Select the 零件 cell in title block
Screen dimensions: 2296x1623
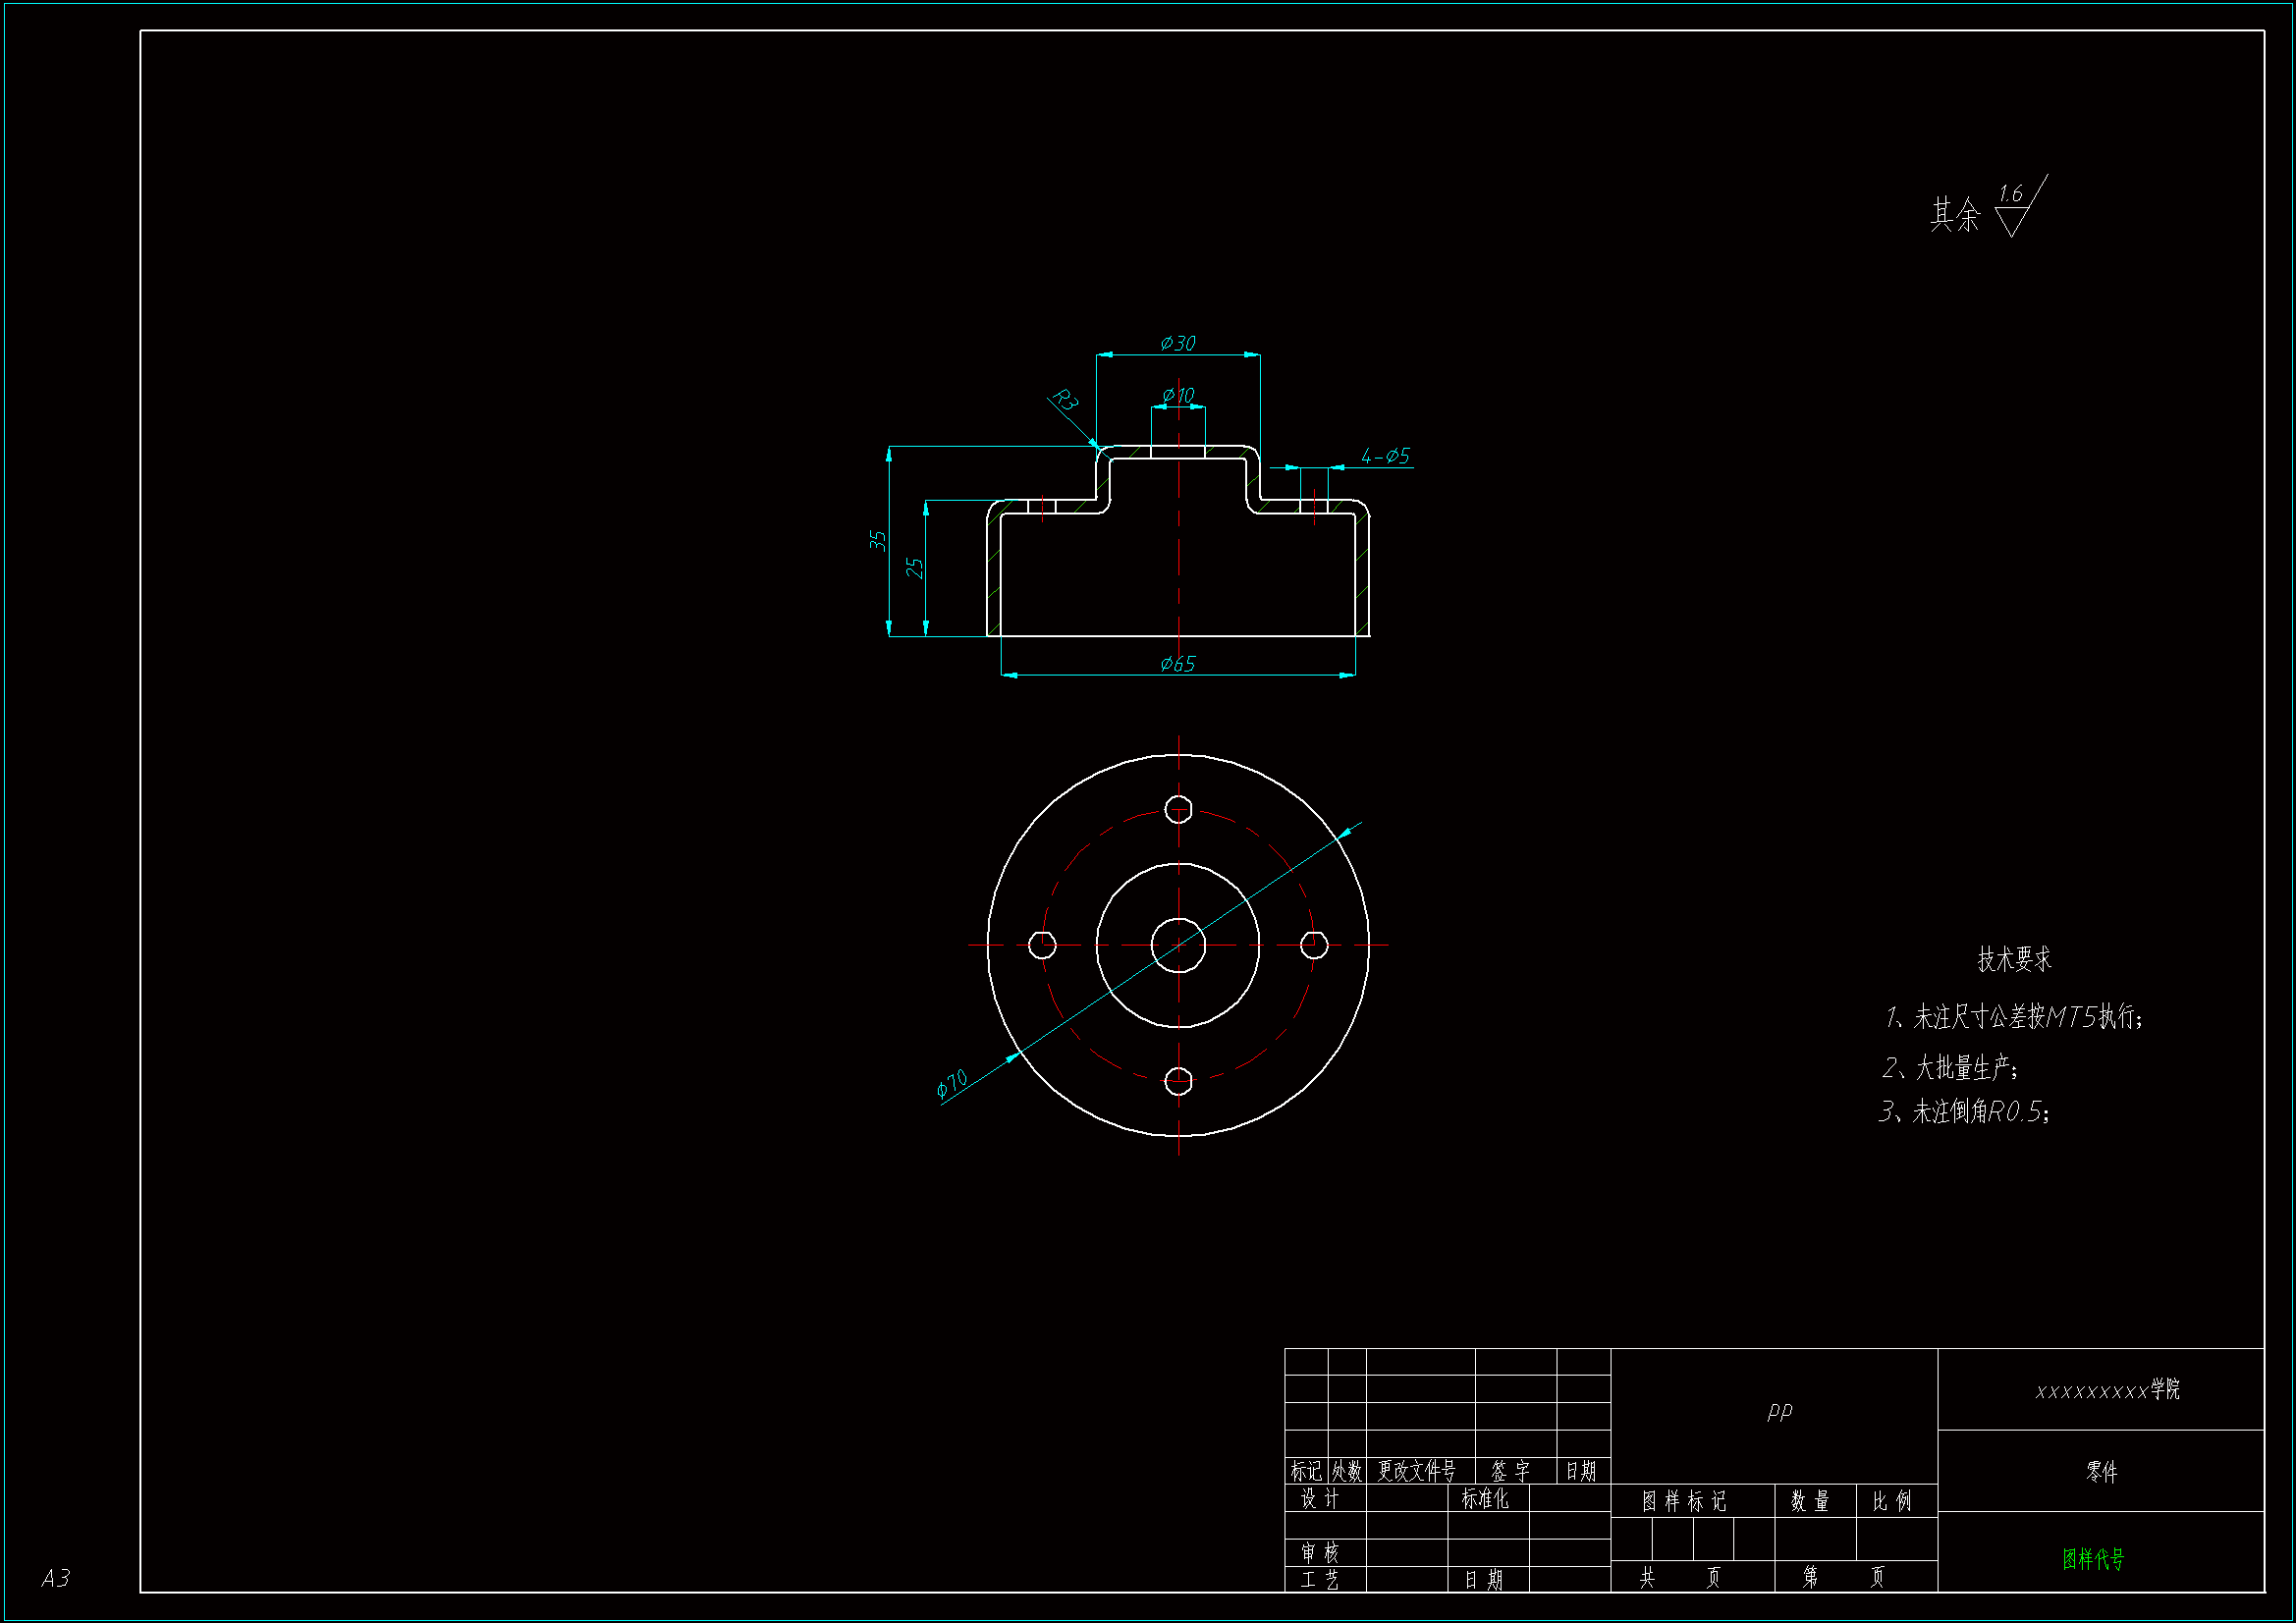point(2100,1471)
